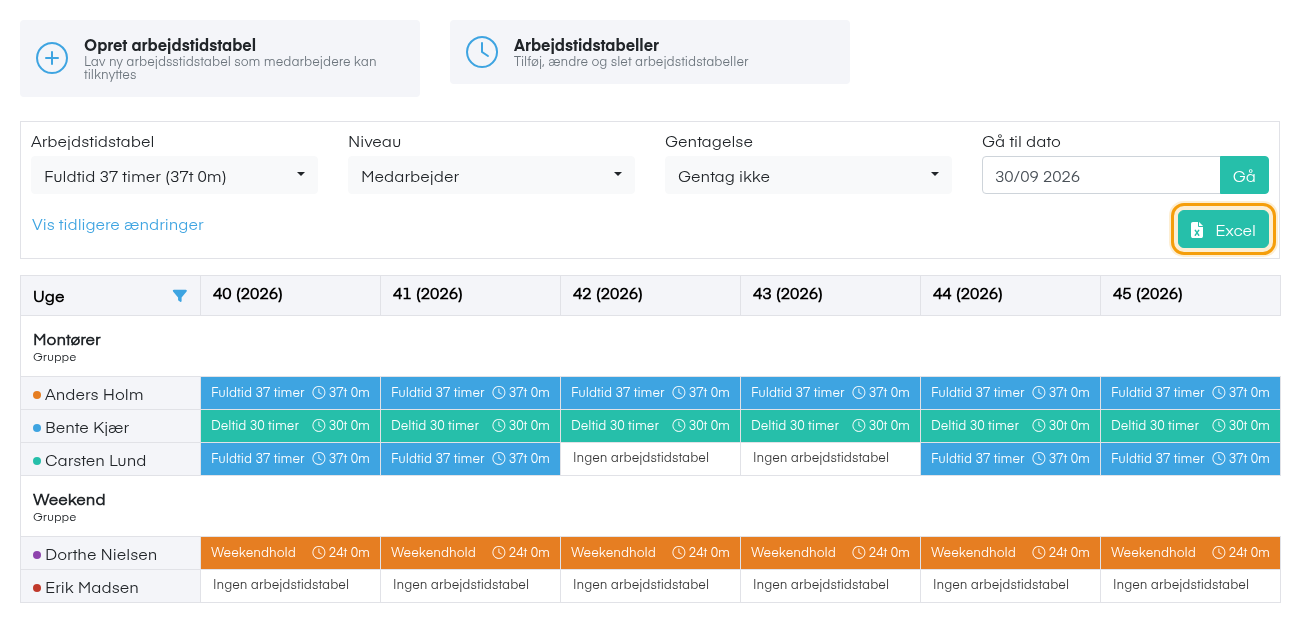
Task: Click the blue dot beside Bente Kjær
Action: coord(37,427)
